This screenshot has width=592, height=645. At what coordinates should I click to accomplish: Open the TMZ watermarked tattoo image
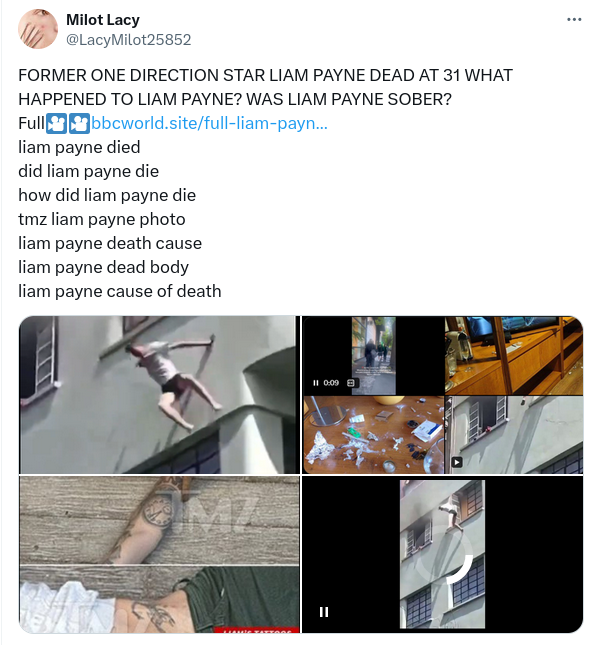[160, 555]
